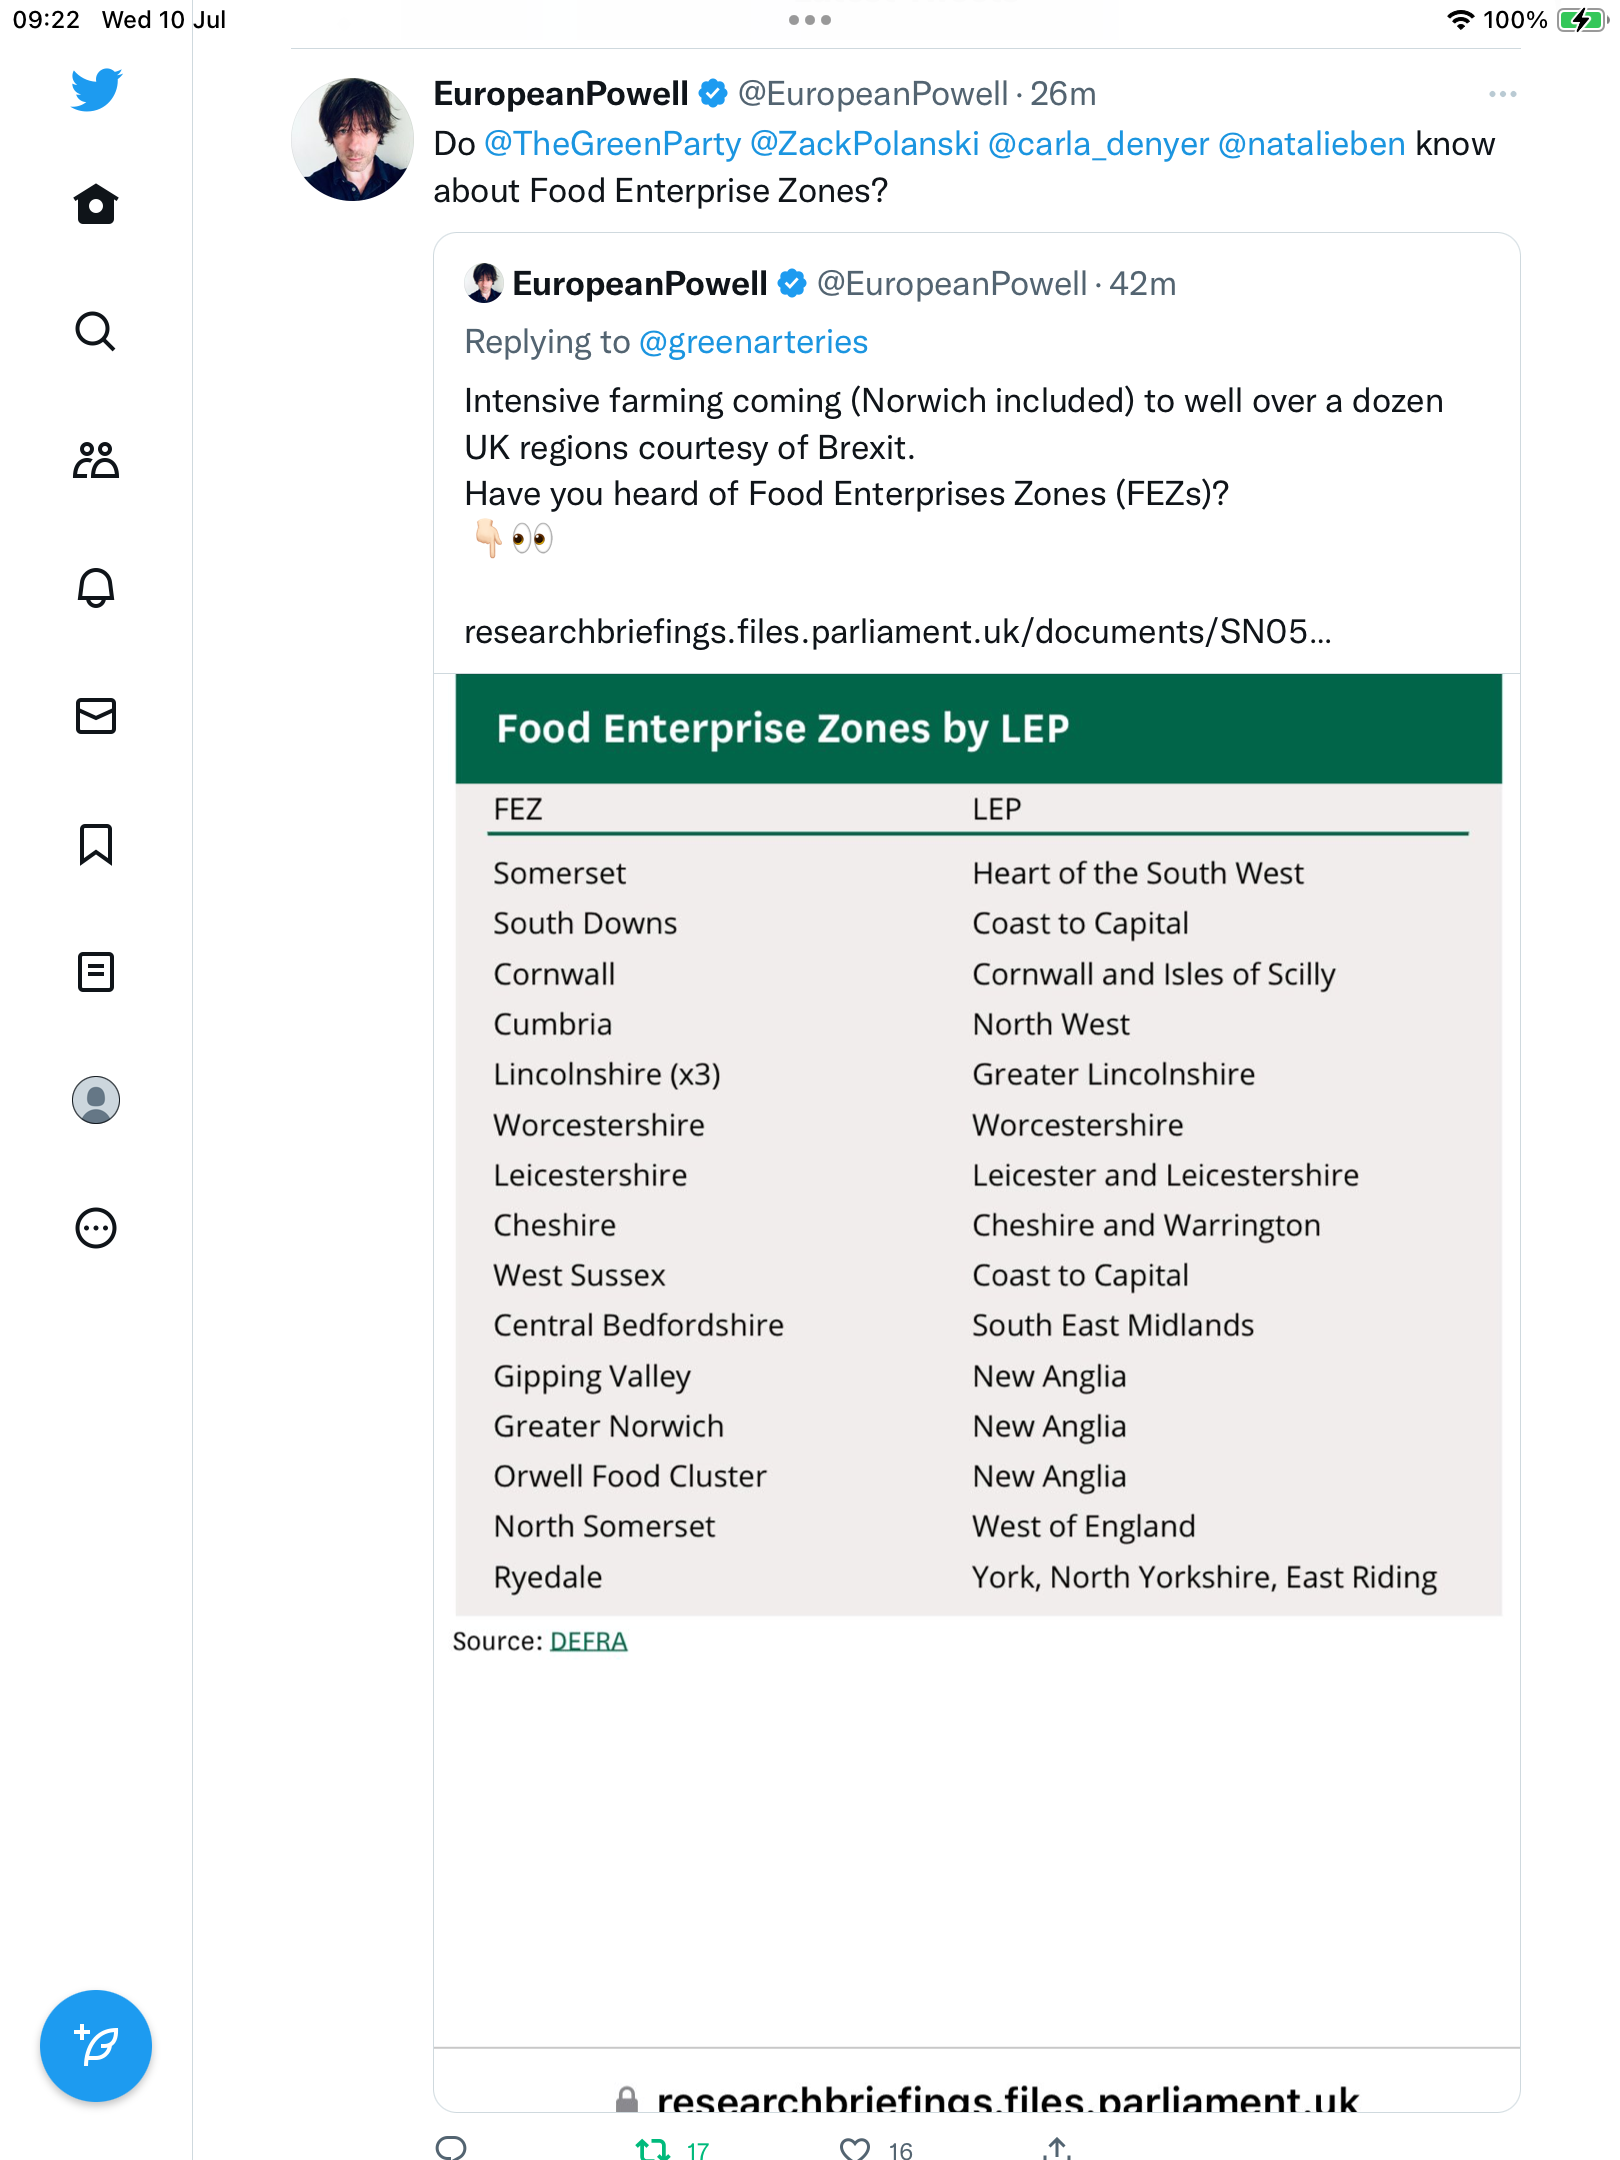The width and height of the screenshot is (1620, 2160).
Task: Toggle like heart showing 16 likes
Action: 855,2148
